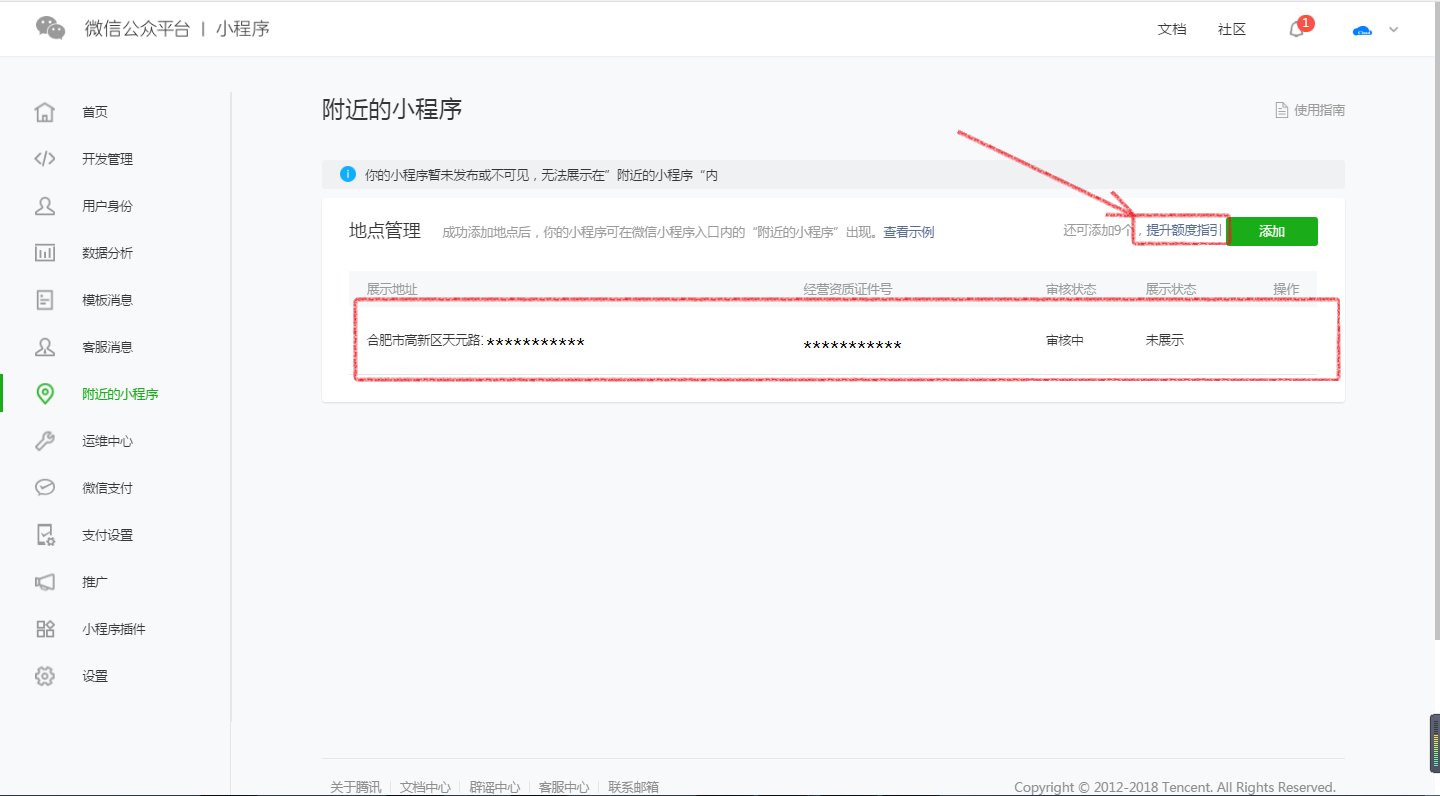Click the 设置 settings gear icon
This screenshot has height=796, width=1440.
click(44, 675)
